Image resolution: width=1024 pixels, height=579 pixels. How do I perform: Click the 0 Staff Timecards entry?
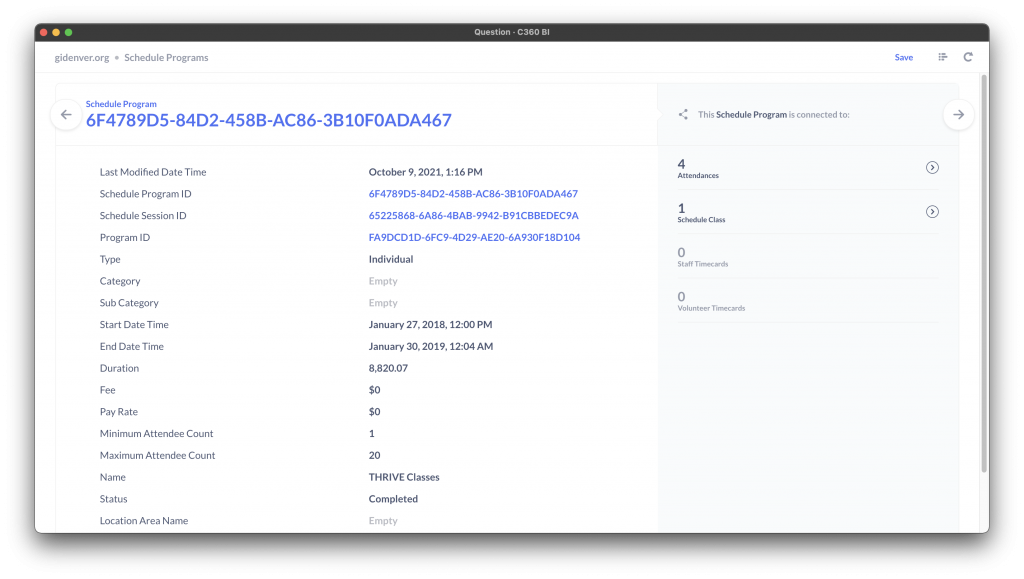click(808, 257)
